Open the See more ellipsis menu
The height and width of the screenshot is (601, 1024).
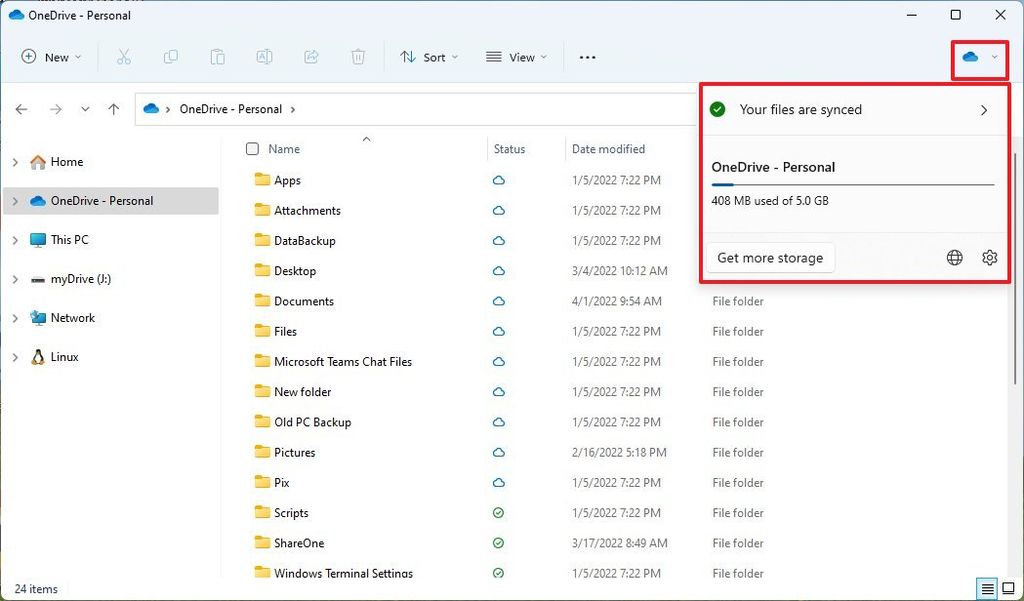pyautogui.click(x=587, y=57)
